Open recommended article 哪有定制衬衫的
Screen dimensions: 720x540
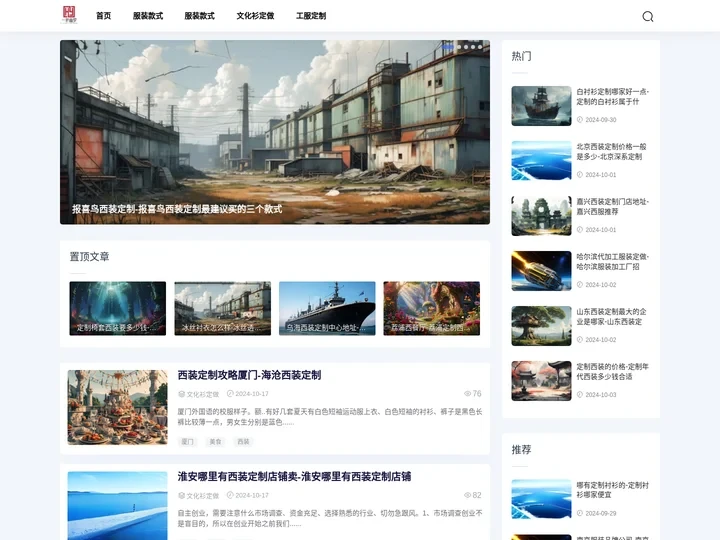613,490
